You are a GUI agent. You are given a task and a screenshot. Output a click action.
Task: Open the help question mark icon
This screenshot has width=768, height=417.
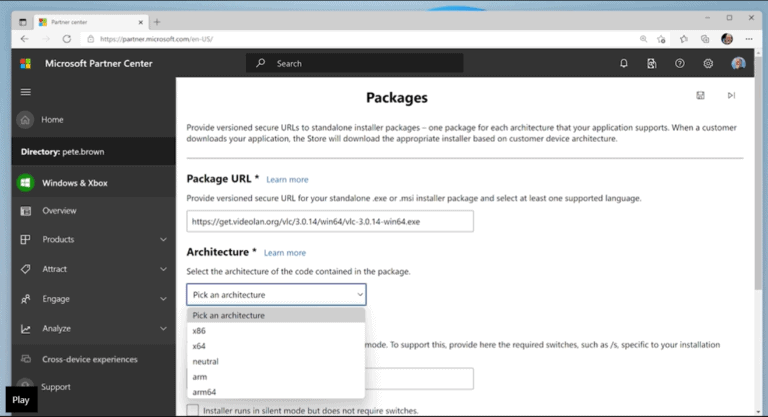(x=679, y=63)
